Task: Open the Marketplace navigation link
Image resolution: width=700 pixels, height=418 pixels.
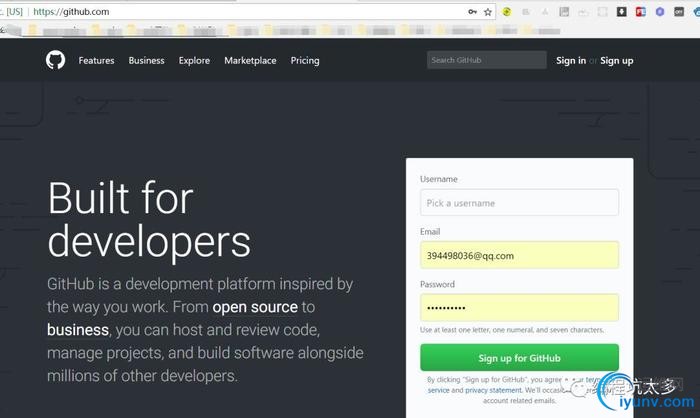Action: pyautogui.click(x=250, y=60)
